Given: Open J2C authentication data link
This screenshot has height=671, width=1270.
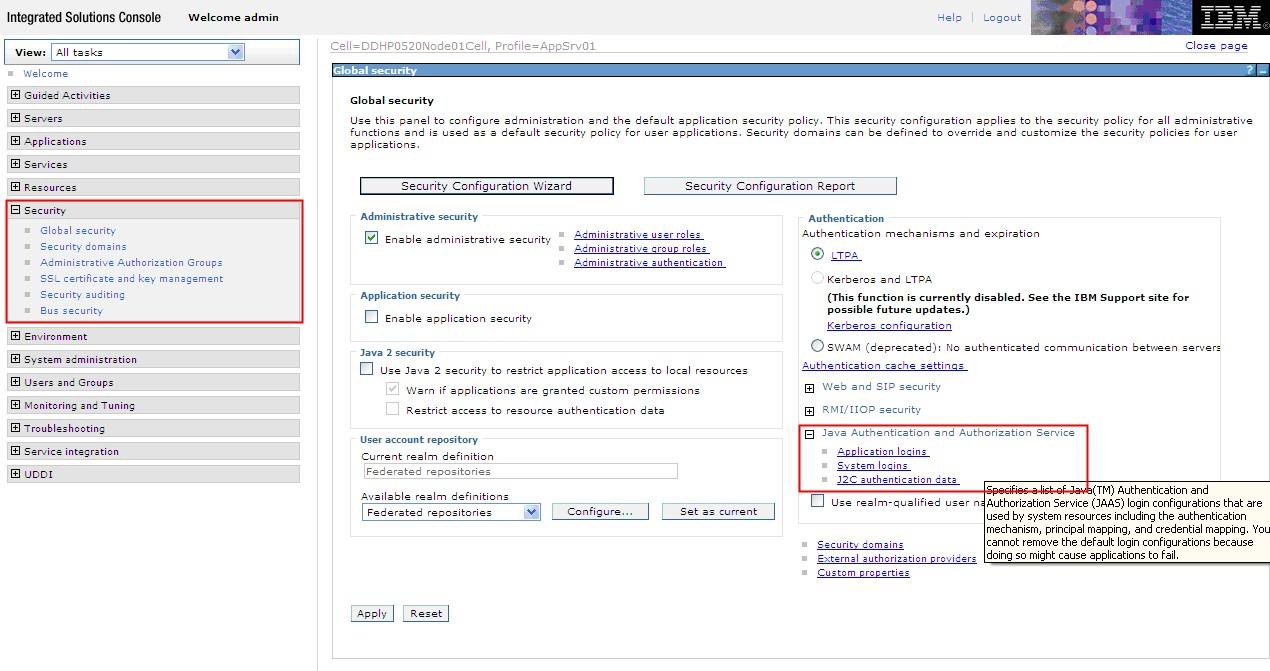Looking at the screenshot, I should tap(898, 479).
